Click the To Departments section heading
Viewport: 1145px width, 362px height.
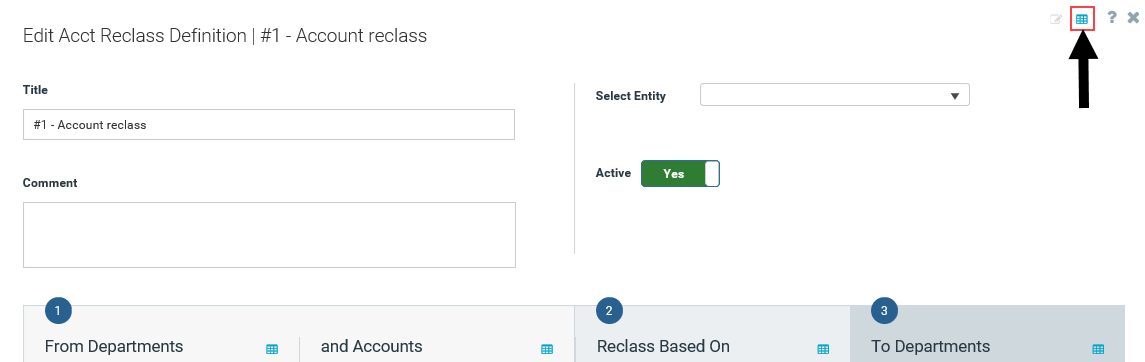point(930,346)
